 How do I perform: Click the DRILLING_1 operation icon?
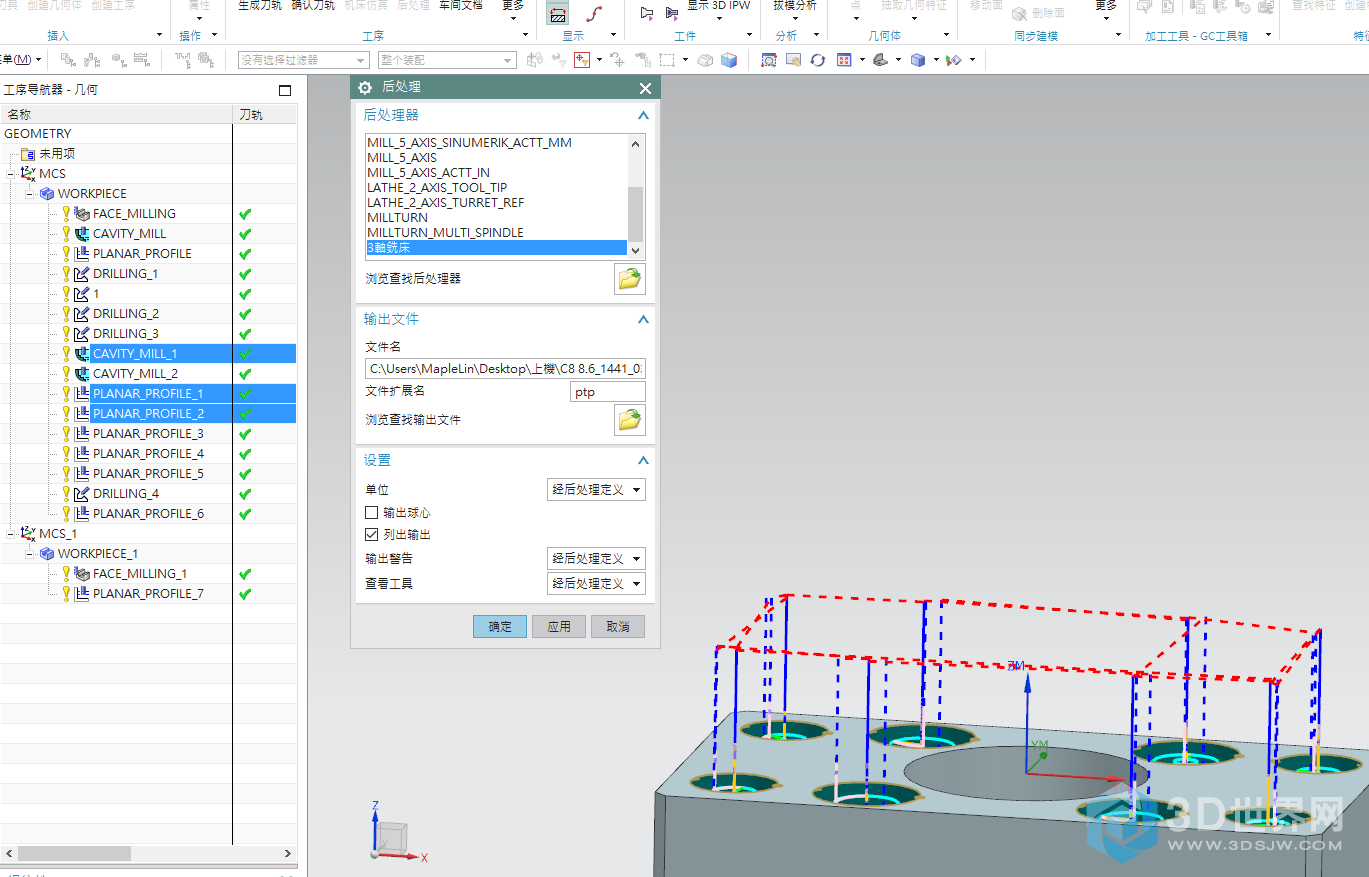click(82, 274)
